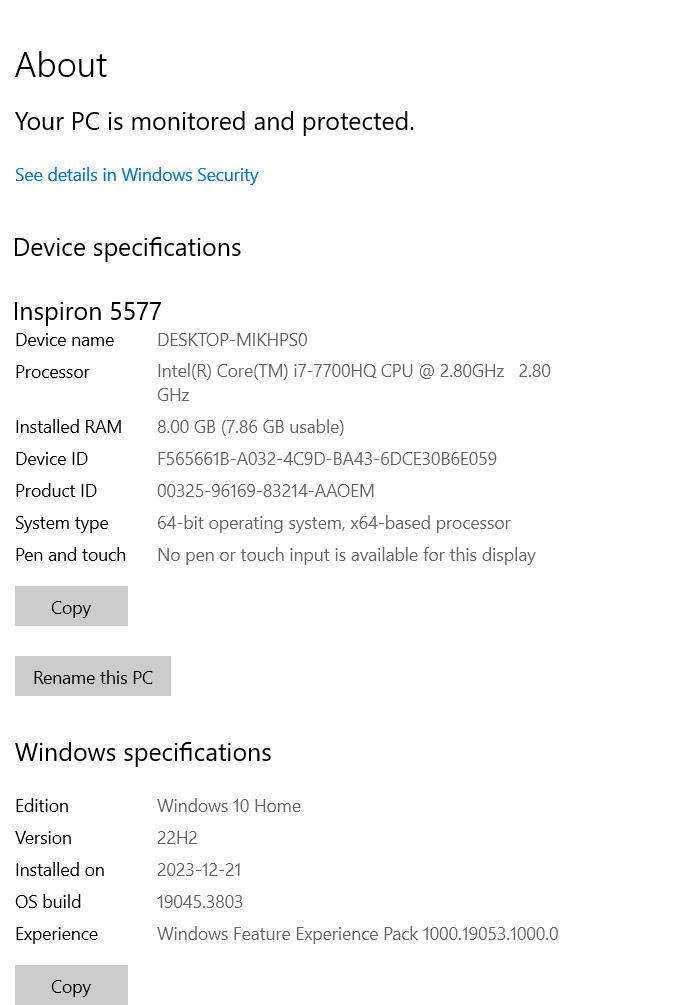
Task: Select the device name DESKTOP-MIKHPS0
Action: click(x=232, y=340)
